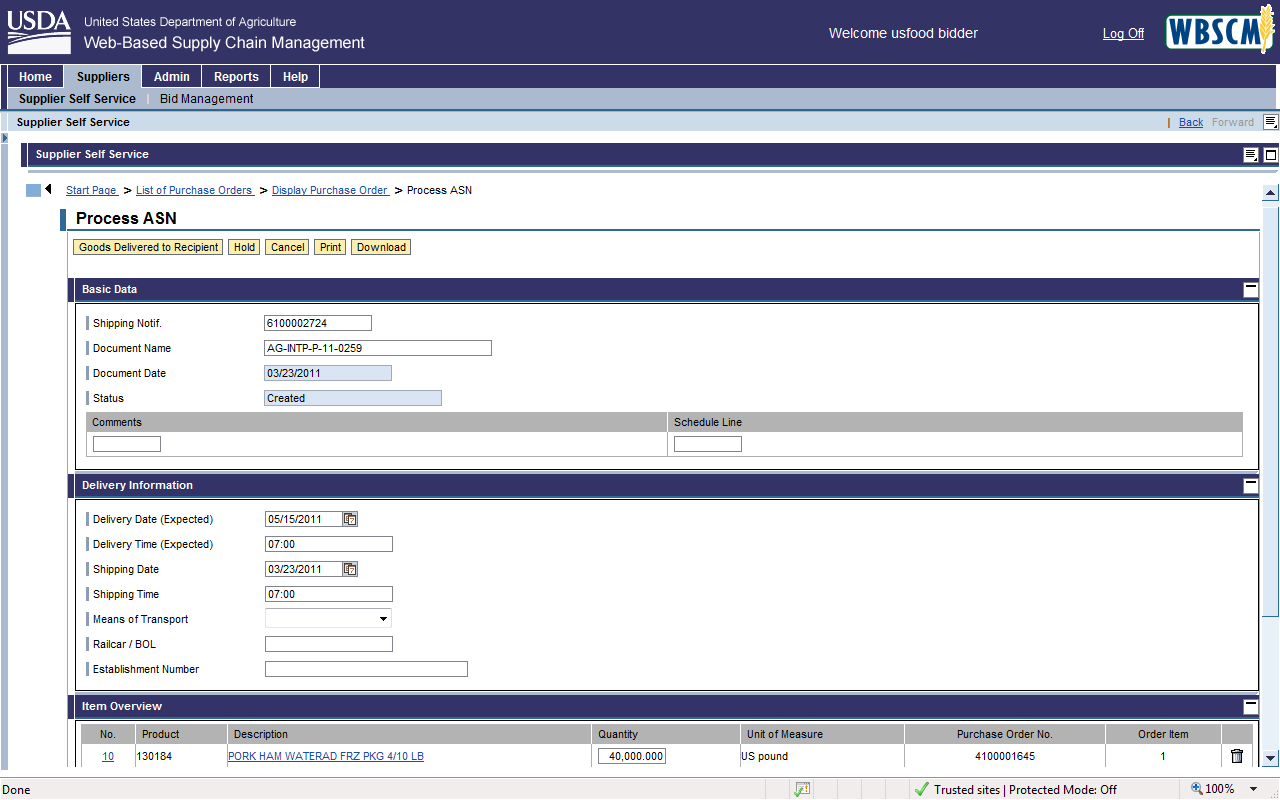Log off using the Log Off link
The width and height of the screenshot is (1280, 800).
coord(1123,33)
